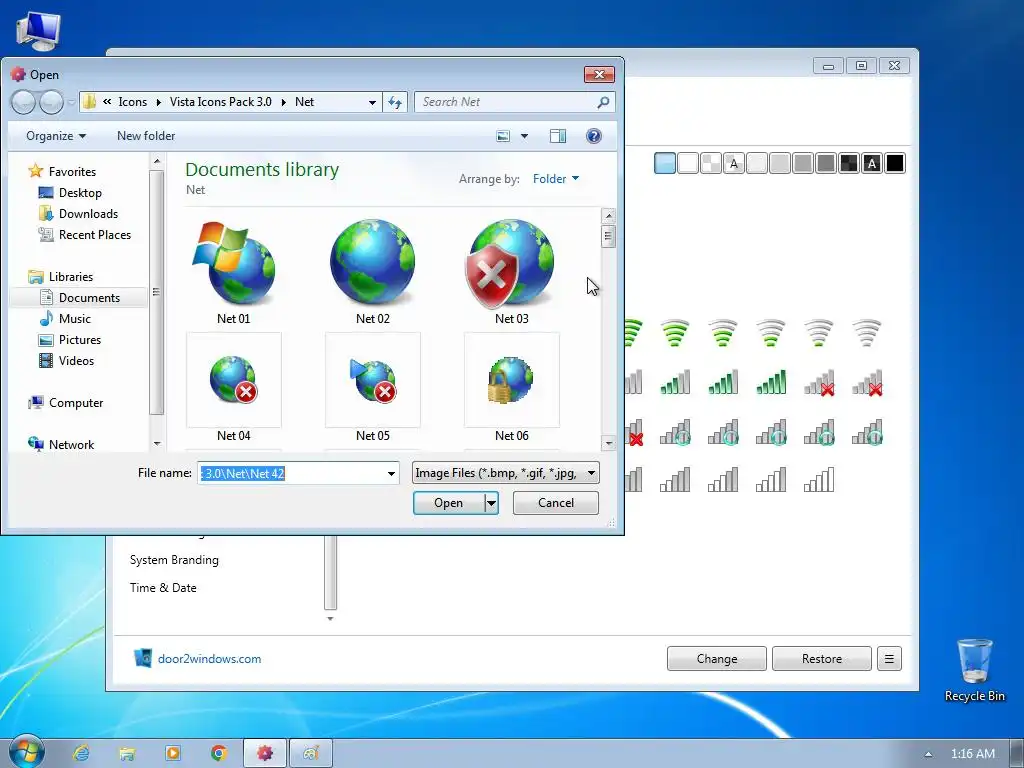
Task: Expand the views dropdown arrow
Action: pos(524,136)
